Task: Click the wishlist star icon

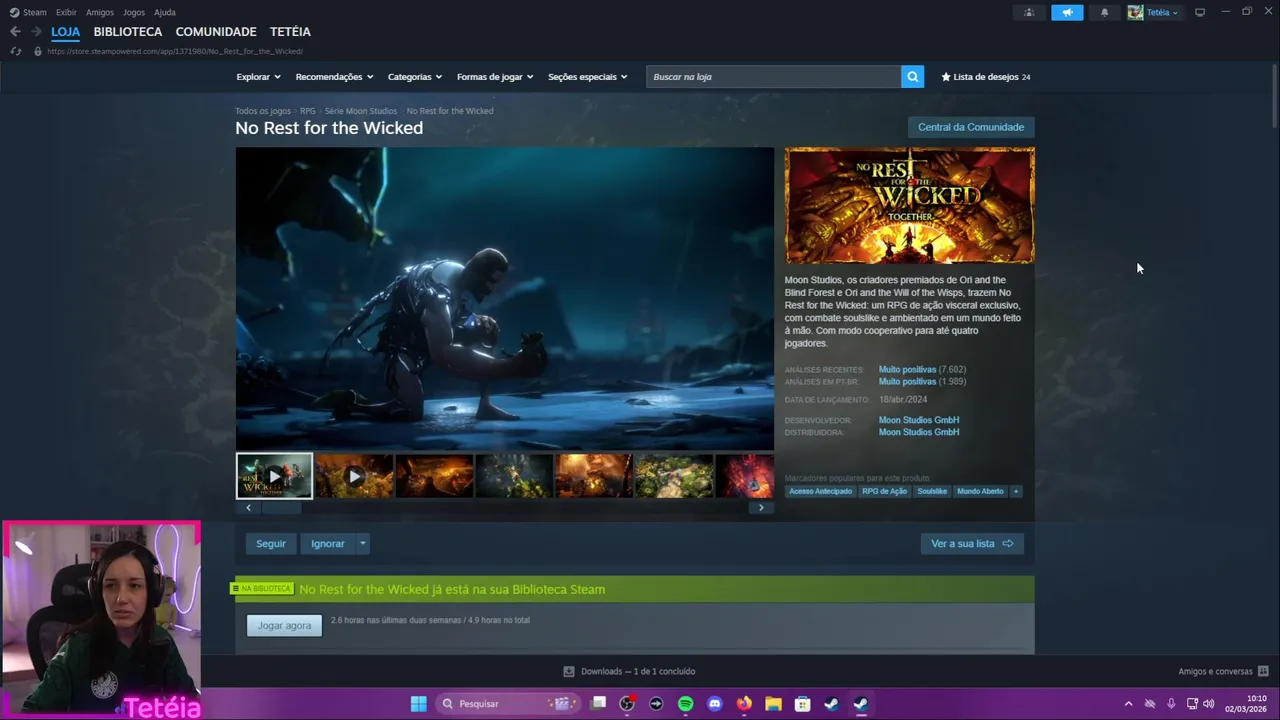Action: [946, 77]
